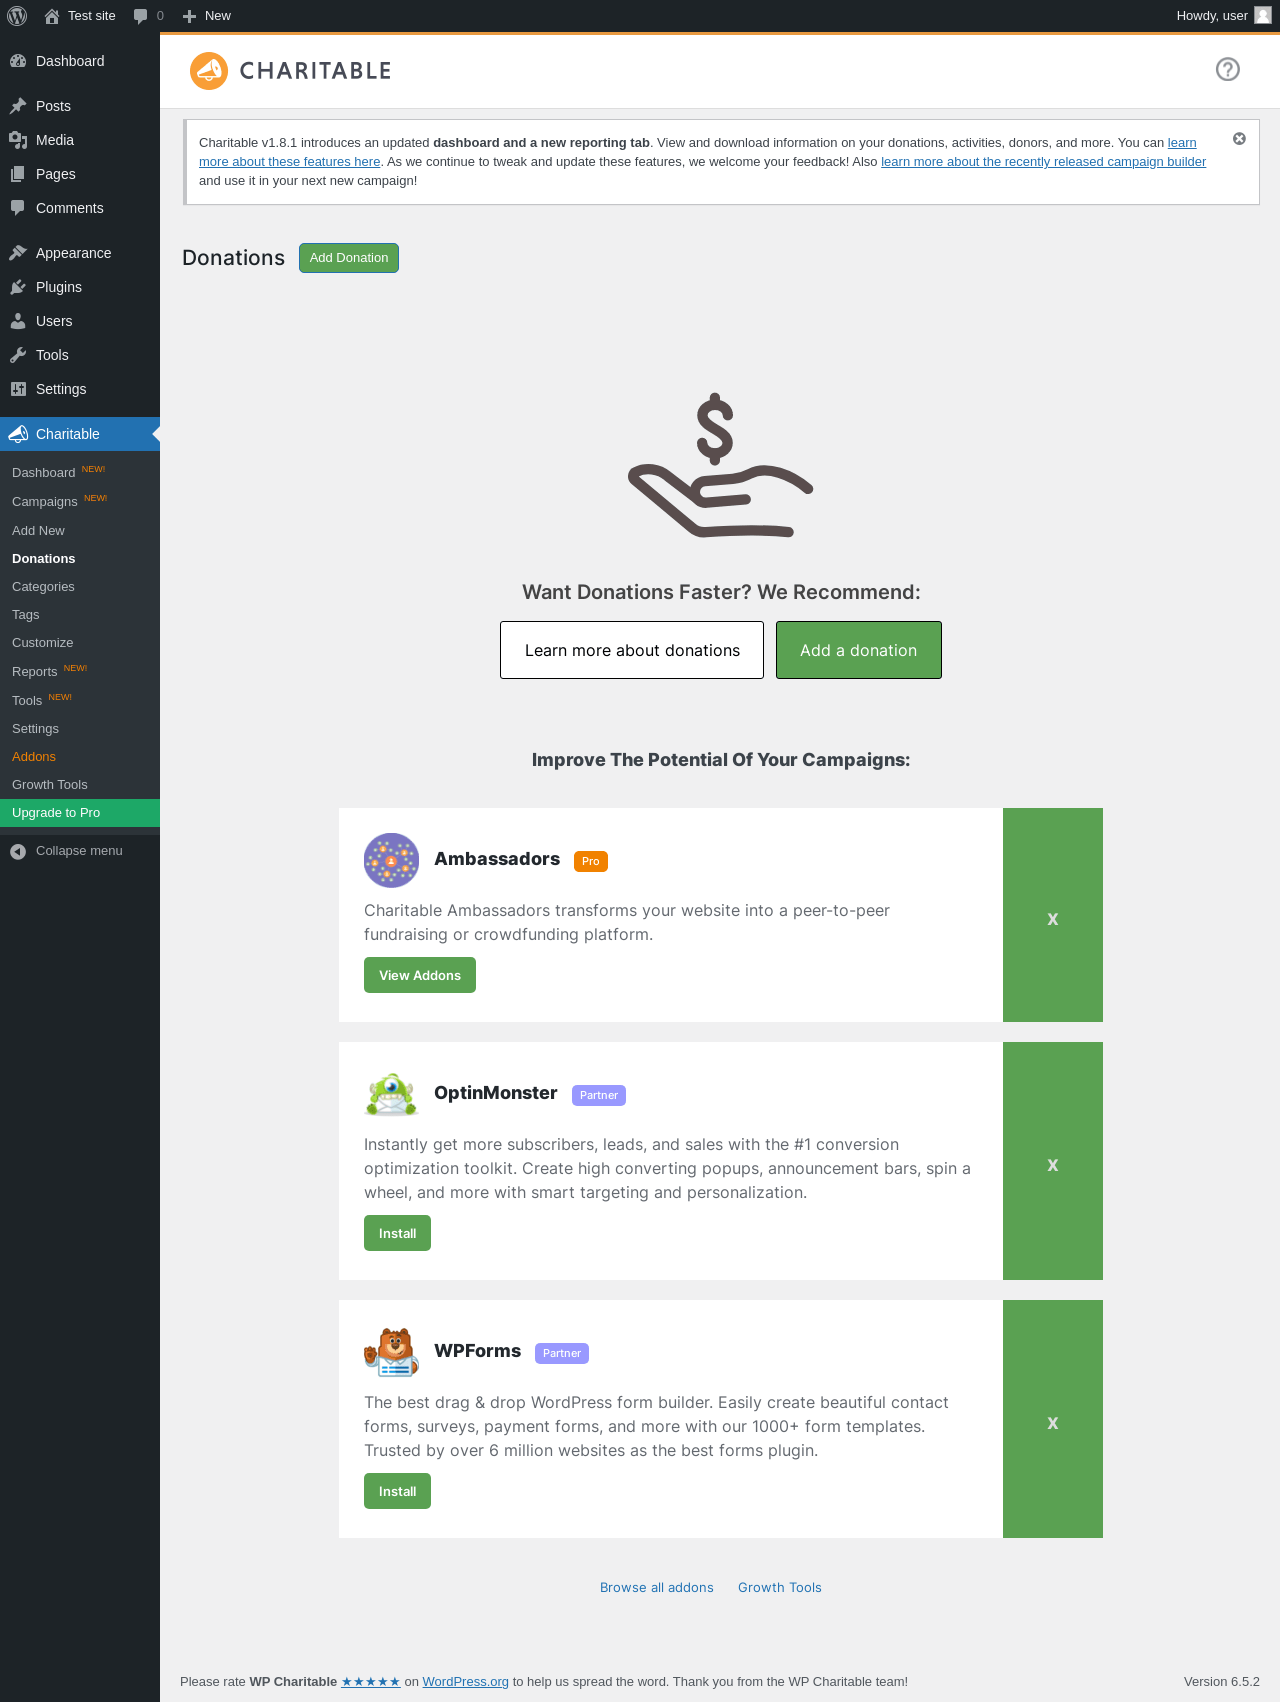The width and height of the screenshot is (1280, 1702).
Task: Click the WPForms bear mascot icon
Action: click(x=391, y=1352)
